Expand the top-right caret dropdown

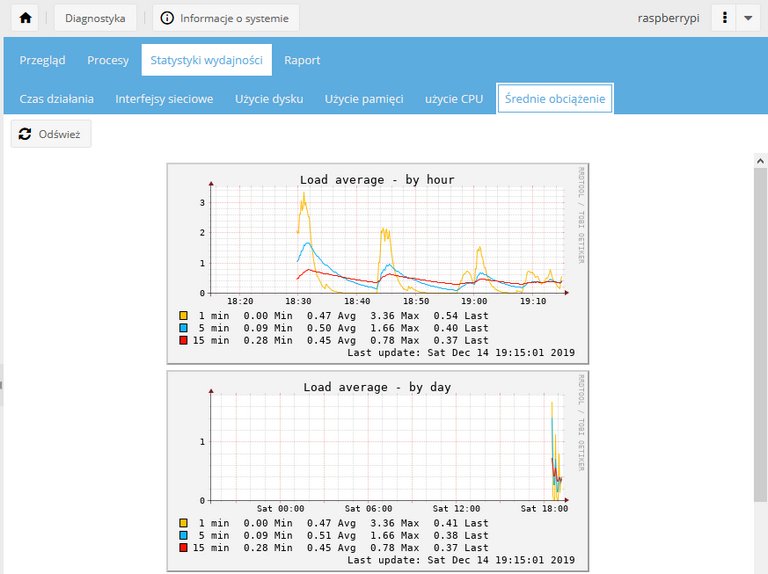tap(748, 18)
